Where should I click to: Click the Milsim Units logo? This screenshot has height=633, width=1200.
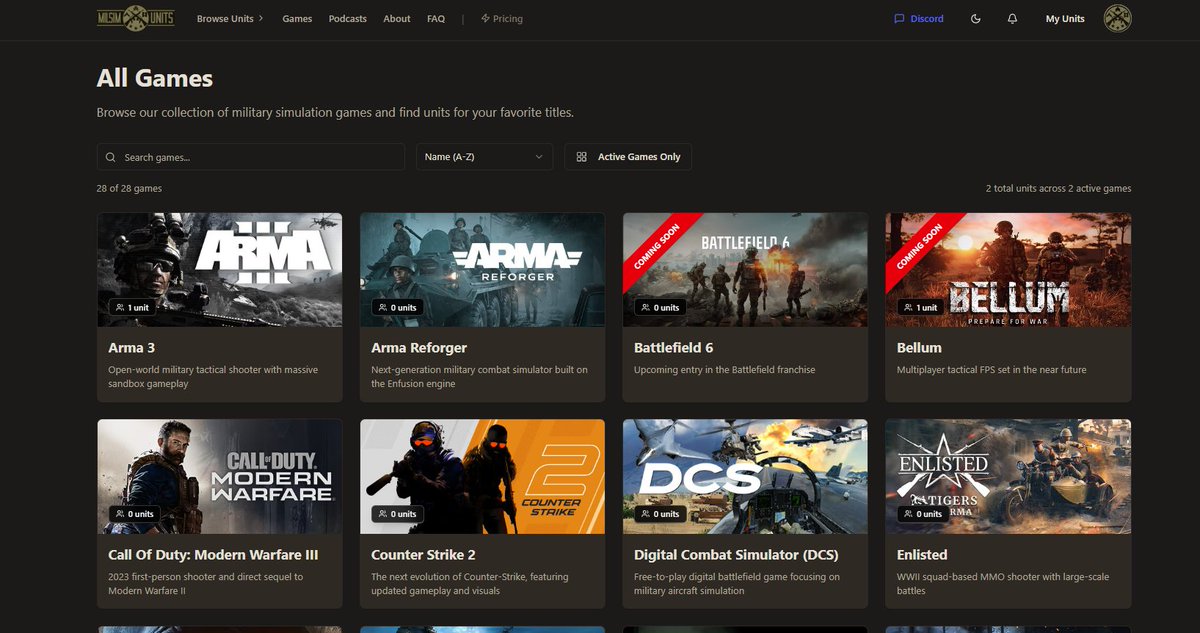click(x=135, y=18)
